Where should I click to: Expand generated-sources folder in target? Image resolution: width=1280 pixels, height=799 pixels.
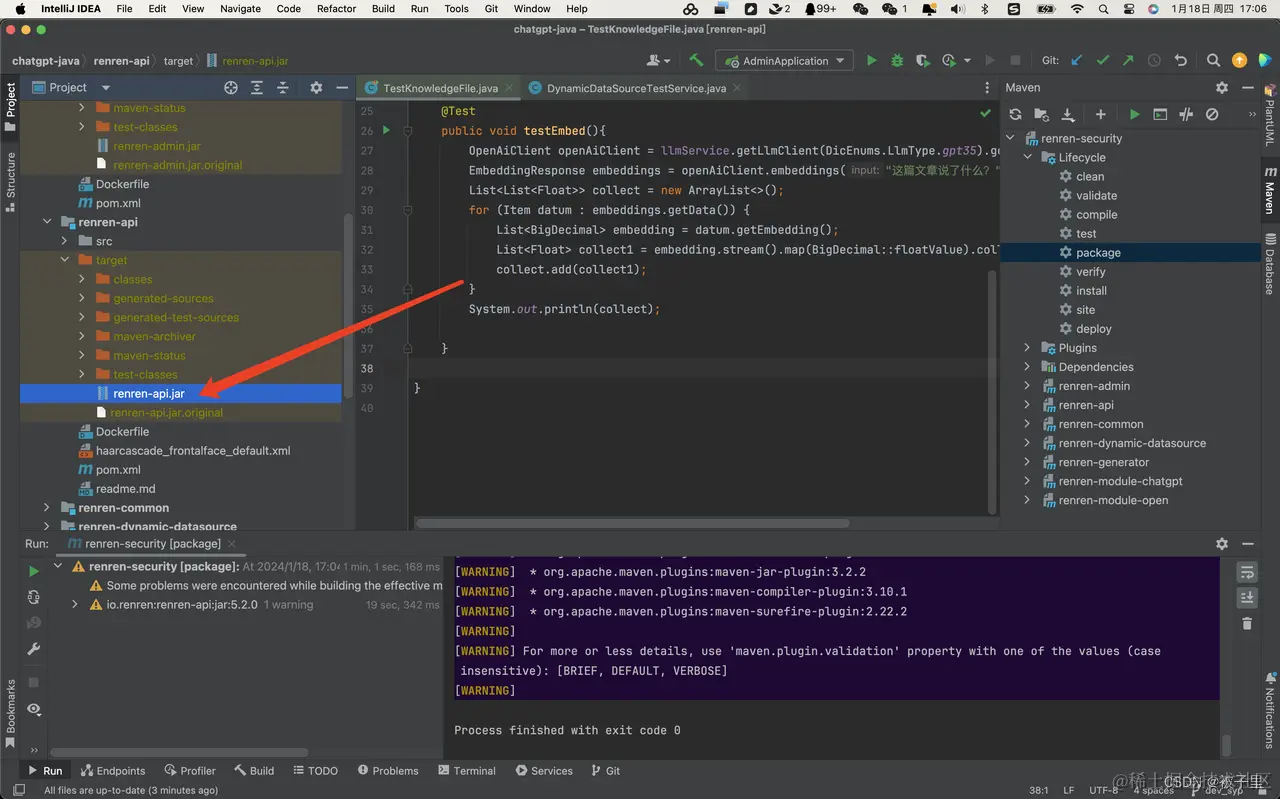(x=82, y=298)
